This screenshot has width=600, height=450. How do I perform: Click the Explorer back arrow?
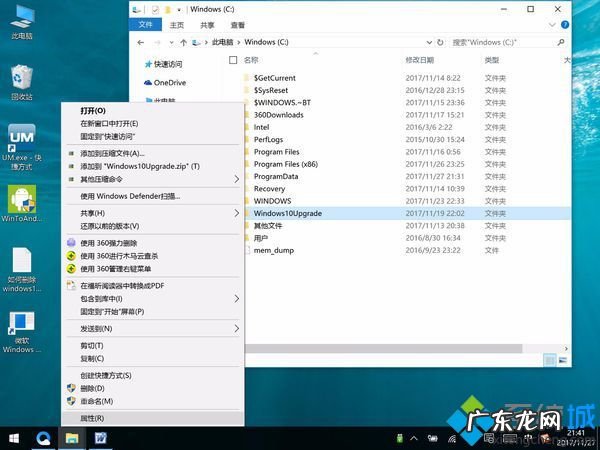click(141, 42)
